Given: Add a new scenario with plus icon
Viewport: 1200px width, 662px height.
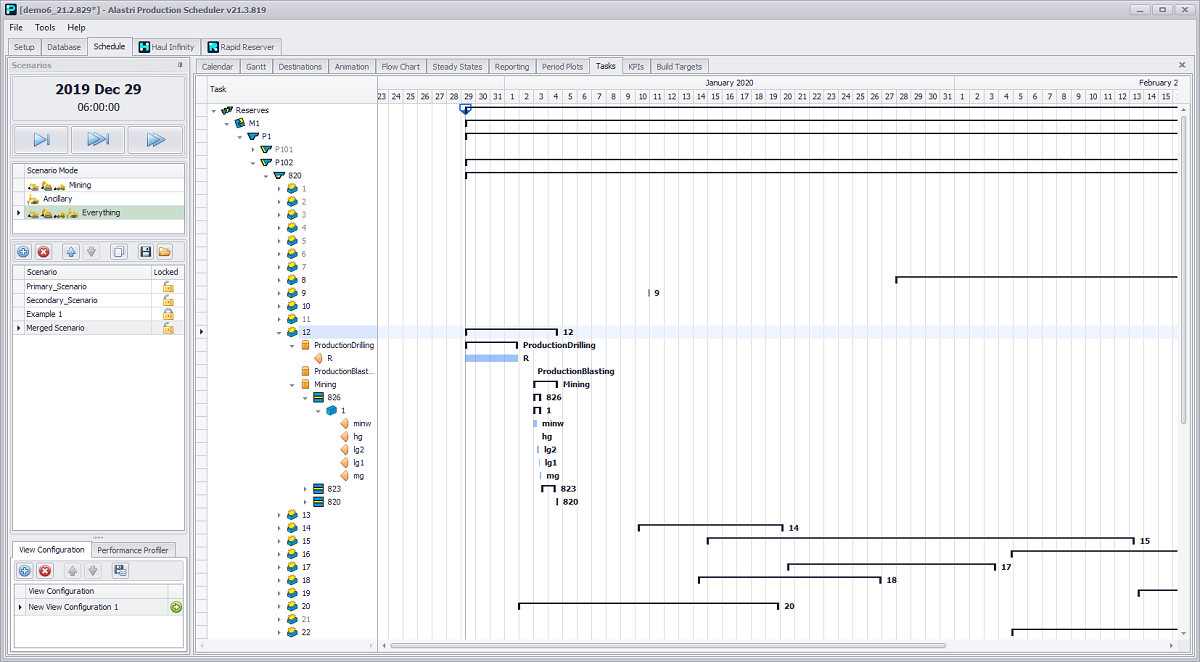Looking at the screenshot, I should click(x=23, y=252).
